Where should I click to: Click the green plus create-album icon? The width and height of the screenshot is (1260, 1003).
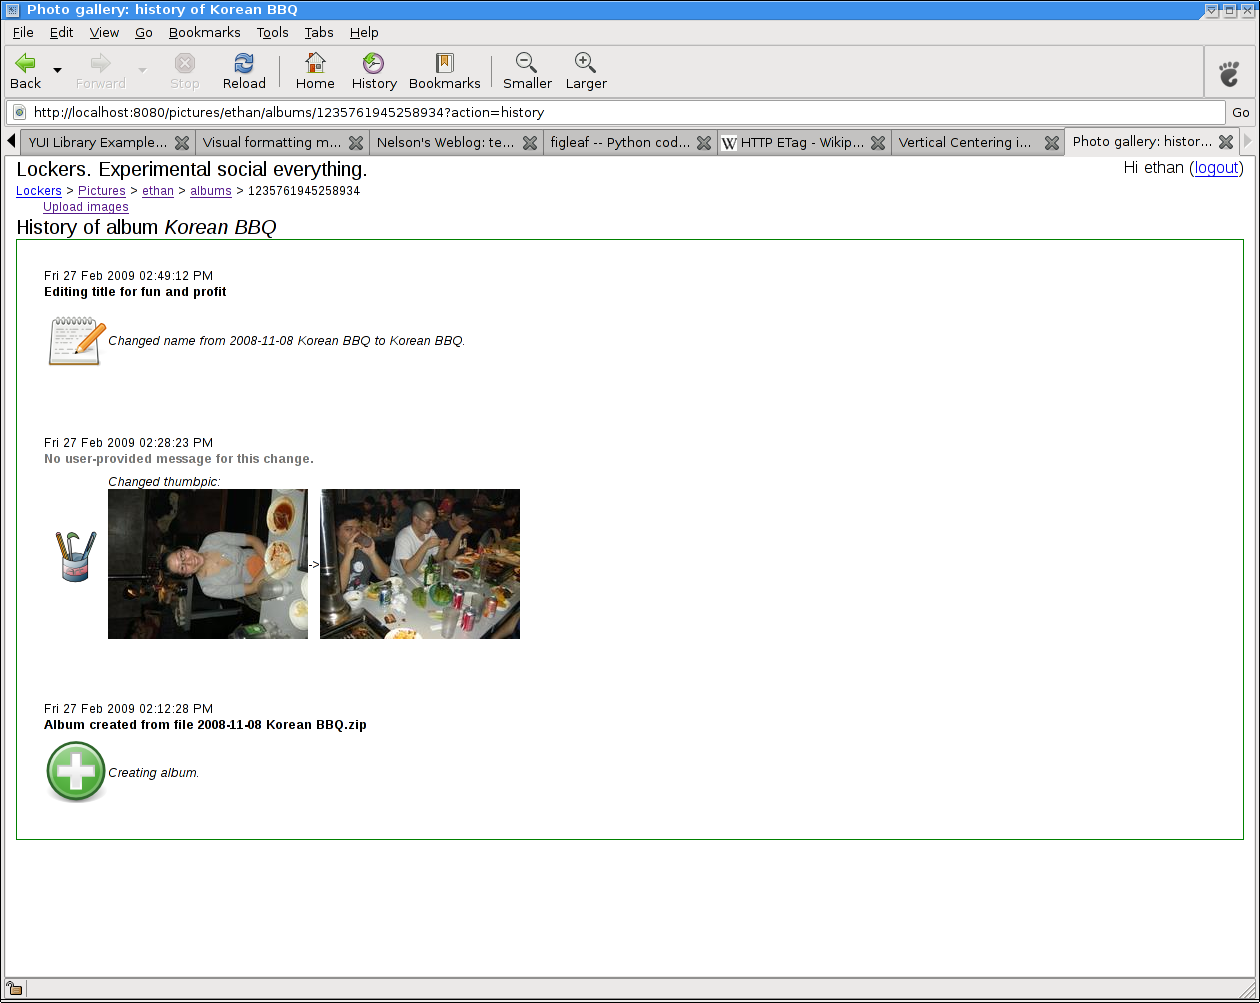(76, 772)
